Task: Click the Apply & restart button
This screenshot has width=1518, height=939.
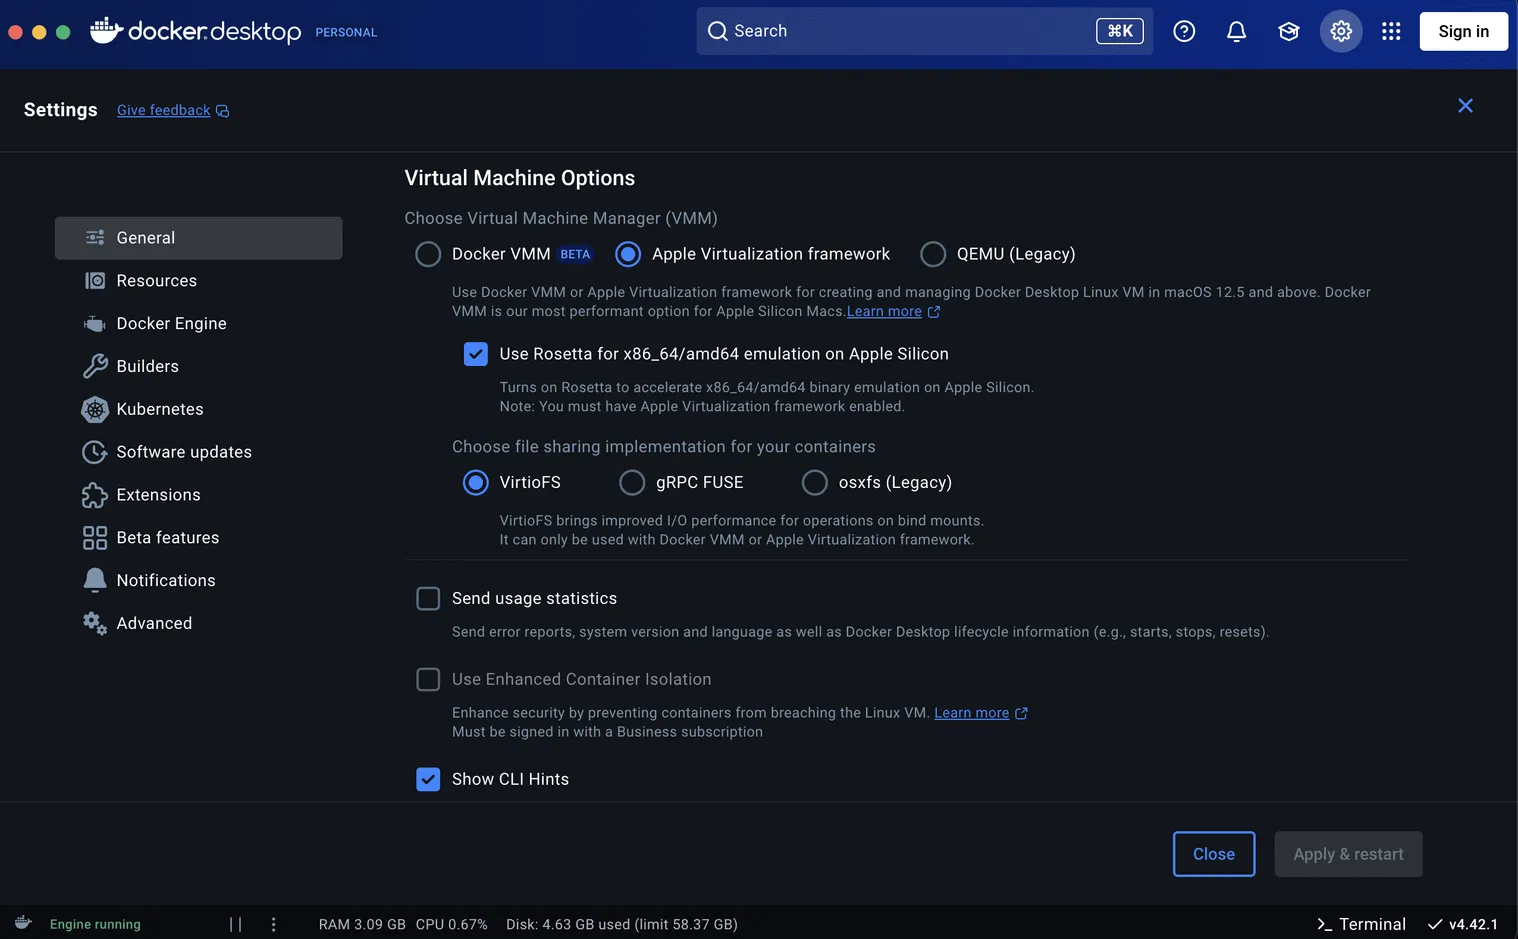Action: (x=1348, y=854)
